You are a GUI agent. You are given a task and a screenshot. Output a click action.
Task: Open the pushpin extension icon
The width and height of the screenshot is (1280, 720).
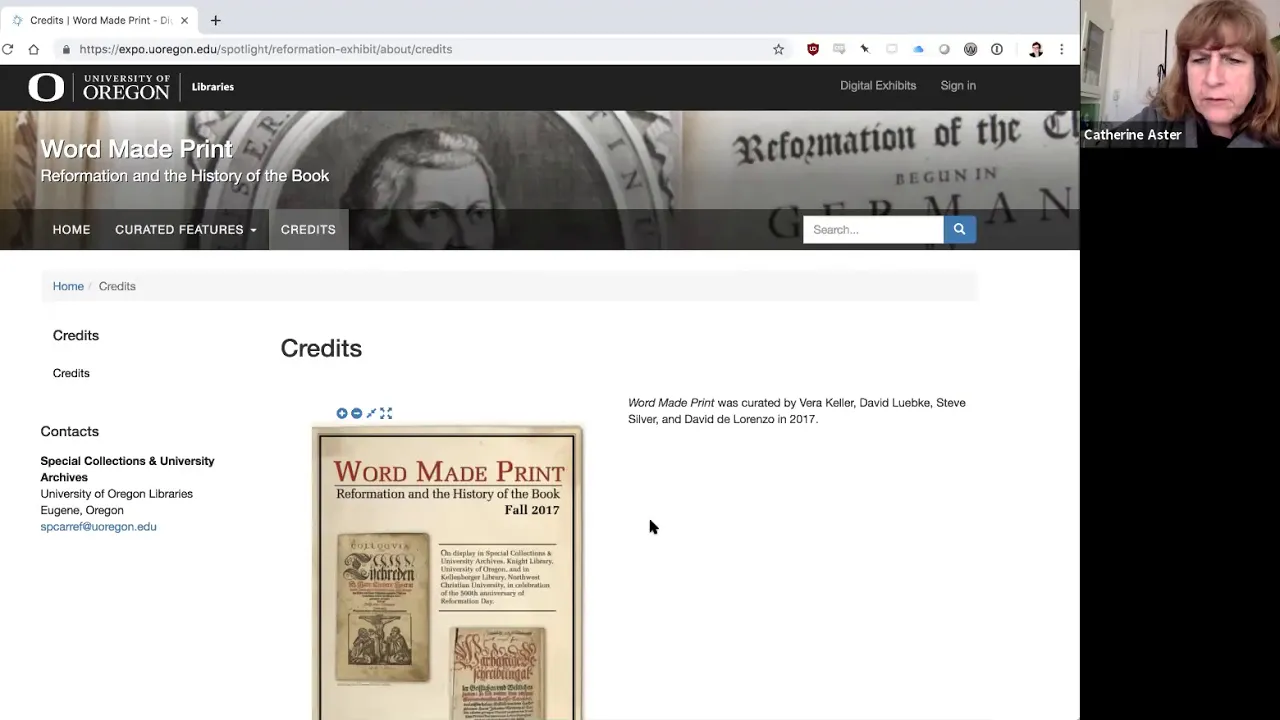(865, 49)
